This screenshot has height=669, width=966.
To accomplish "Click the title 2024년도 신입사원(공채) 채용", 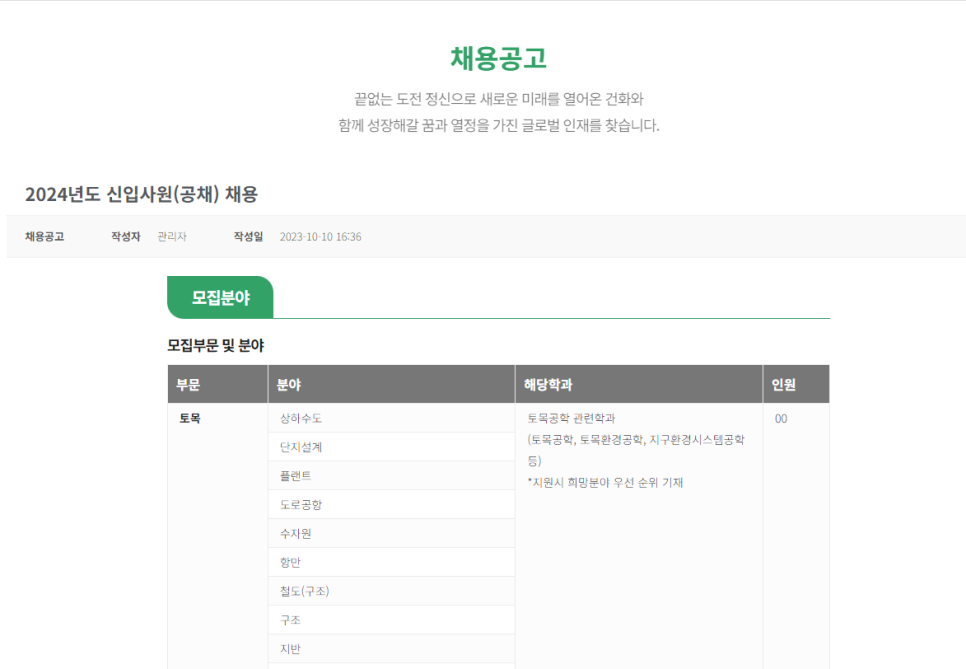I will pos(141,195).
